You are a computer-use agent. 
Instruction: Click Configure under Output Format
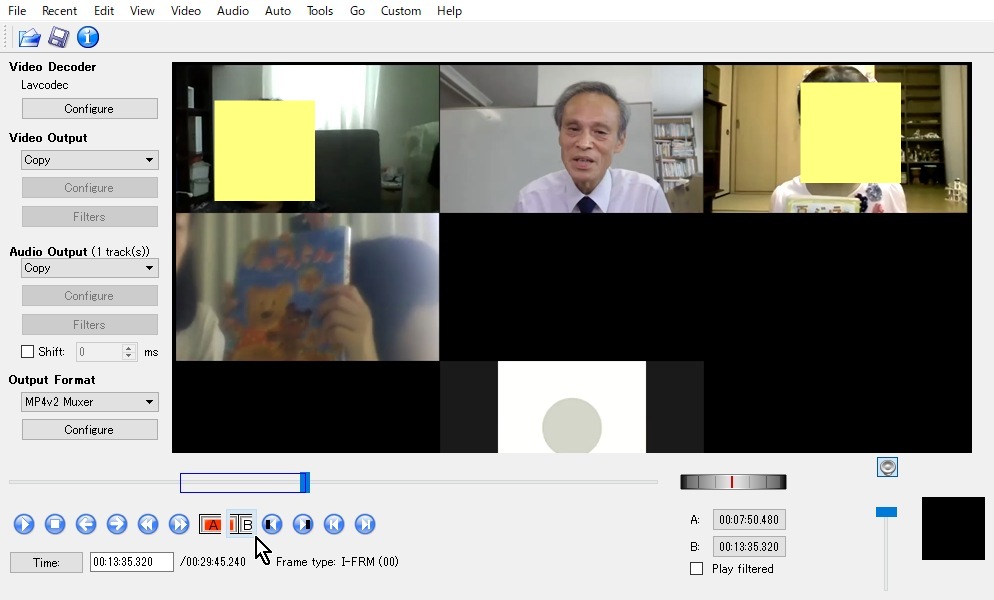point(90,429)
